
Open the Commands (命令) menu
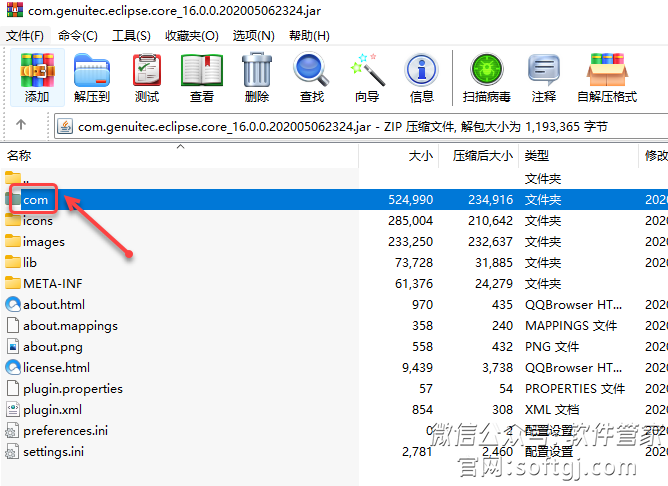click(78, 35)
